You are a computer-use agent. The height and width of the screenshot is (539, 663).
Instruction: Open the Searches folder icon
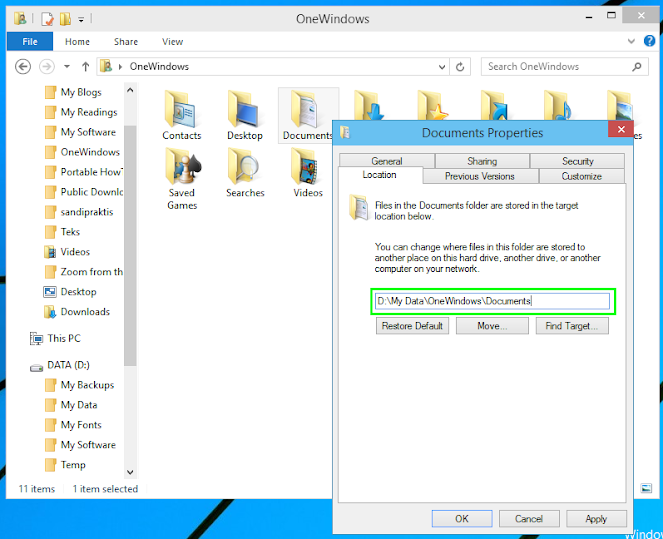pos(245,172)
